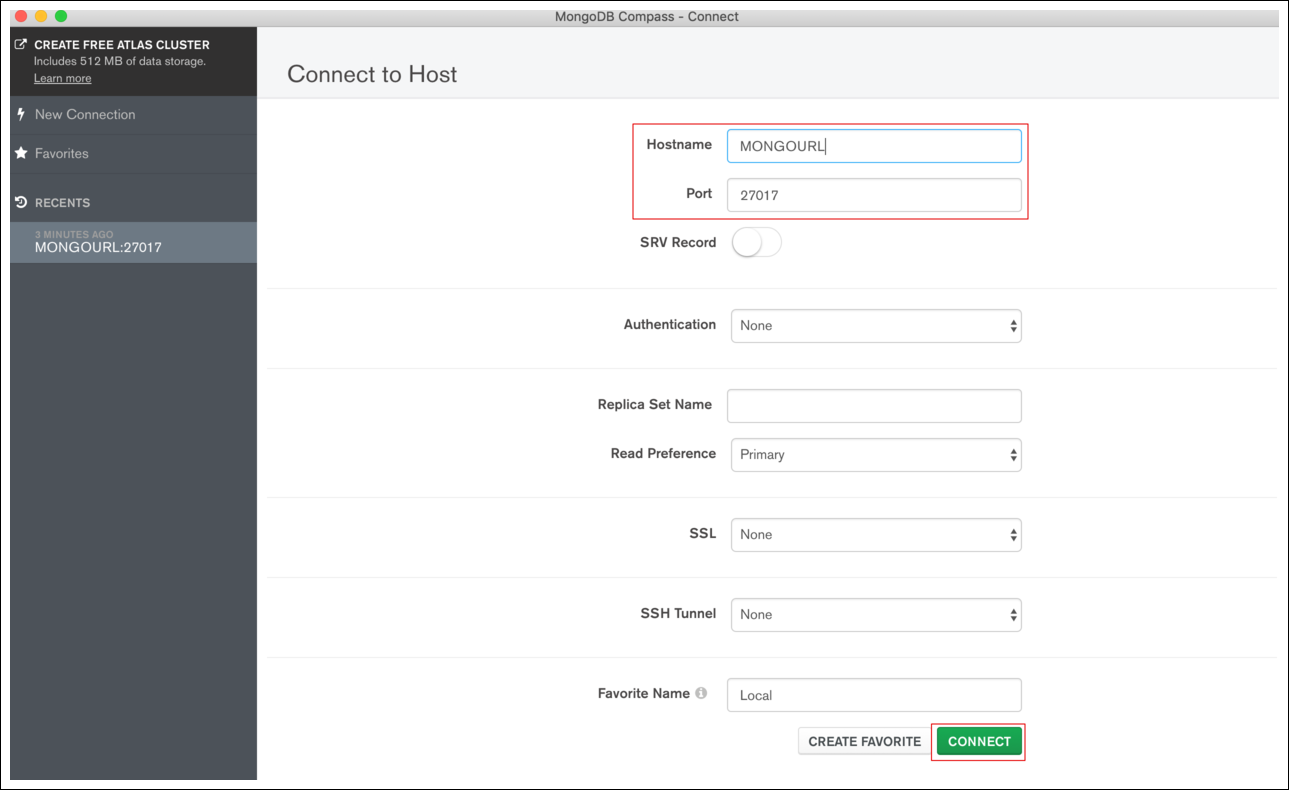The width and height of the screenshot is (1289, 790).
Task: Click the macOS yellow minimize window button
Action: (x=41, y=16)
